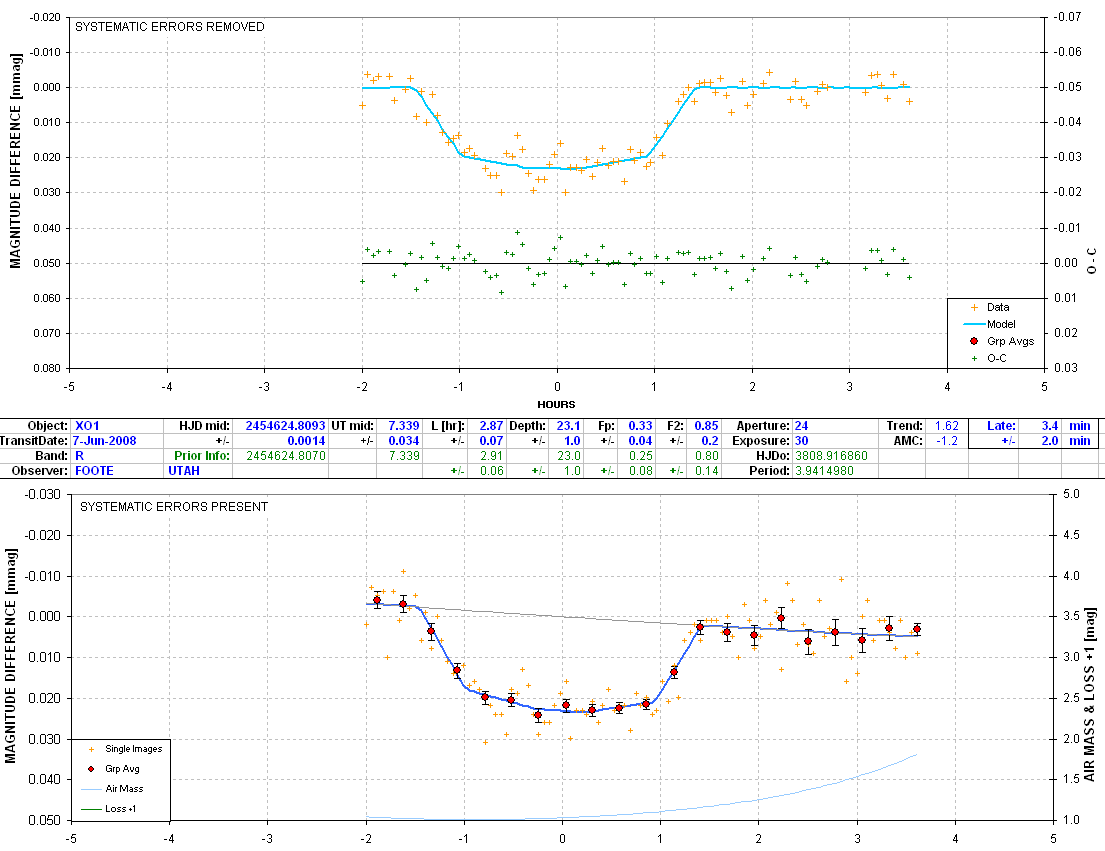Viewport: 1105px width, 851px height.
Task: Click the 'HOURS' axis title
Action: [x=556, y=404]
